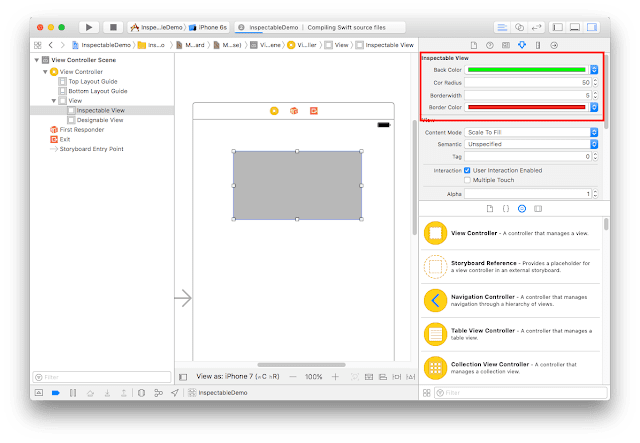This screenshot has height=443, width=640.
Task: Adjust the Cor Radius stepper
Action: point(596,82)
